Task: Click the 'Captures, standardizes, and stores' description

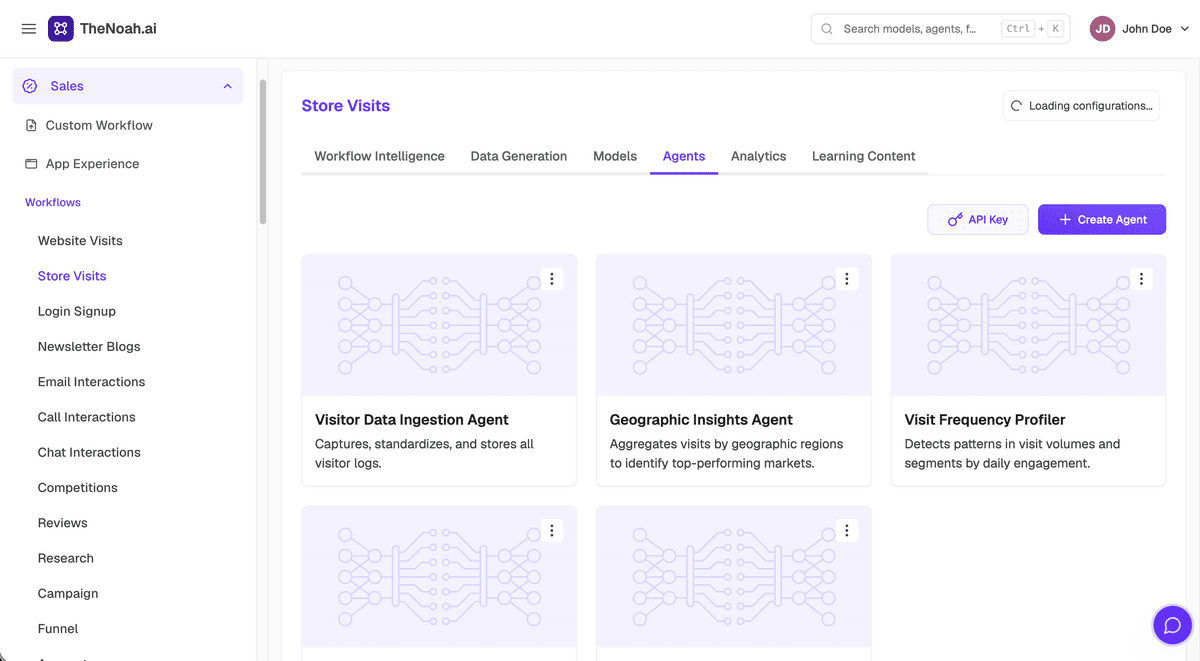Action: [x=425, y=454]
